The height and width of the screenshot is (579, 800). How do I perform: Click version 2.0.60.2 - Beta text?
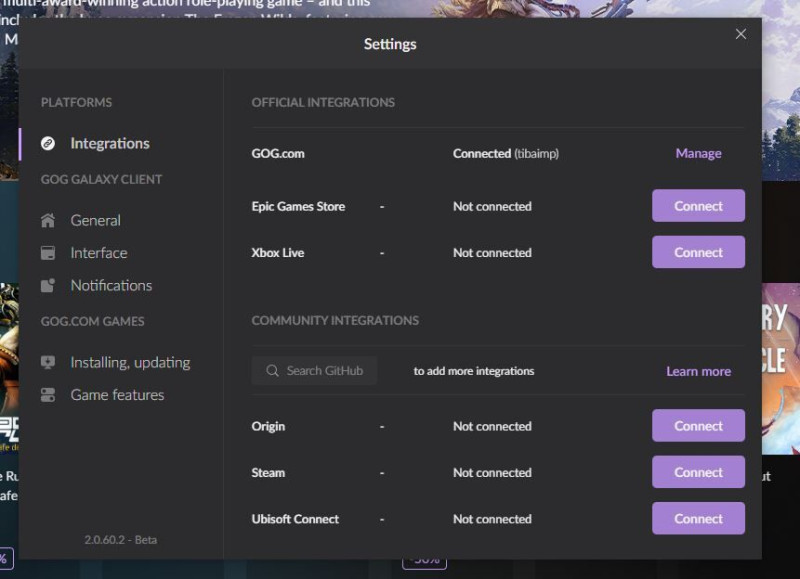[120, 540]
